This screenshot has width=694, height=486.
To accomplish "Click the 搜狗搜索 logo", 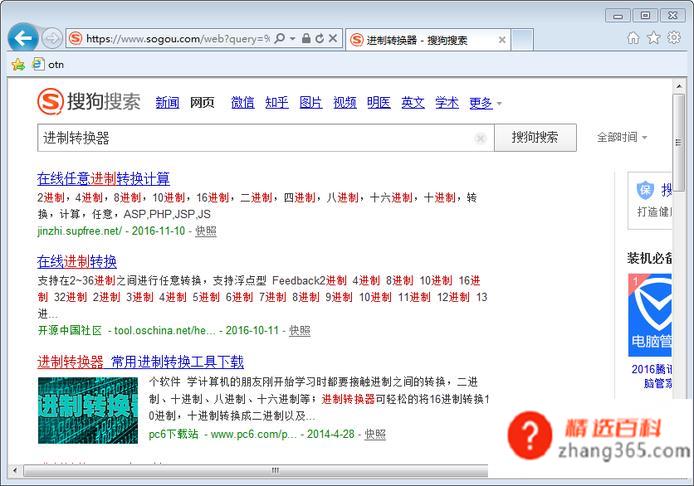I will [89, 101].
